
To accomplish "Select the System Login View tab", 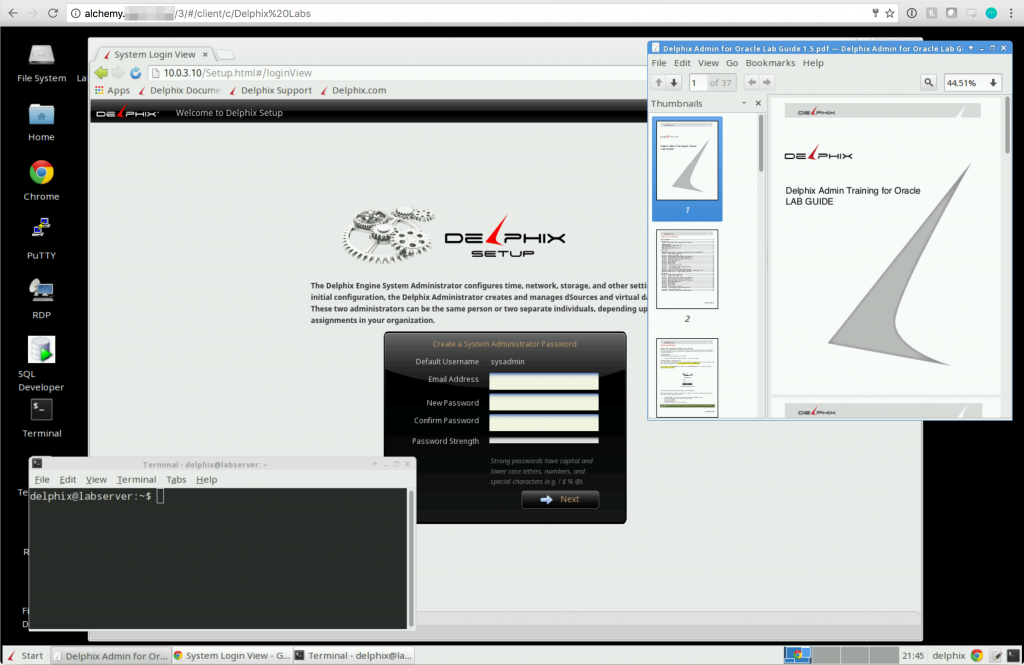I will click(154, 54).
